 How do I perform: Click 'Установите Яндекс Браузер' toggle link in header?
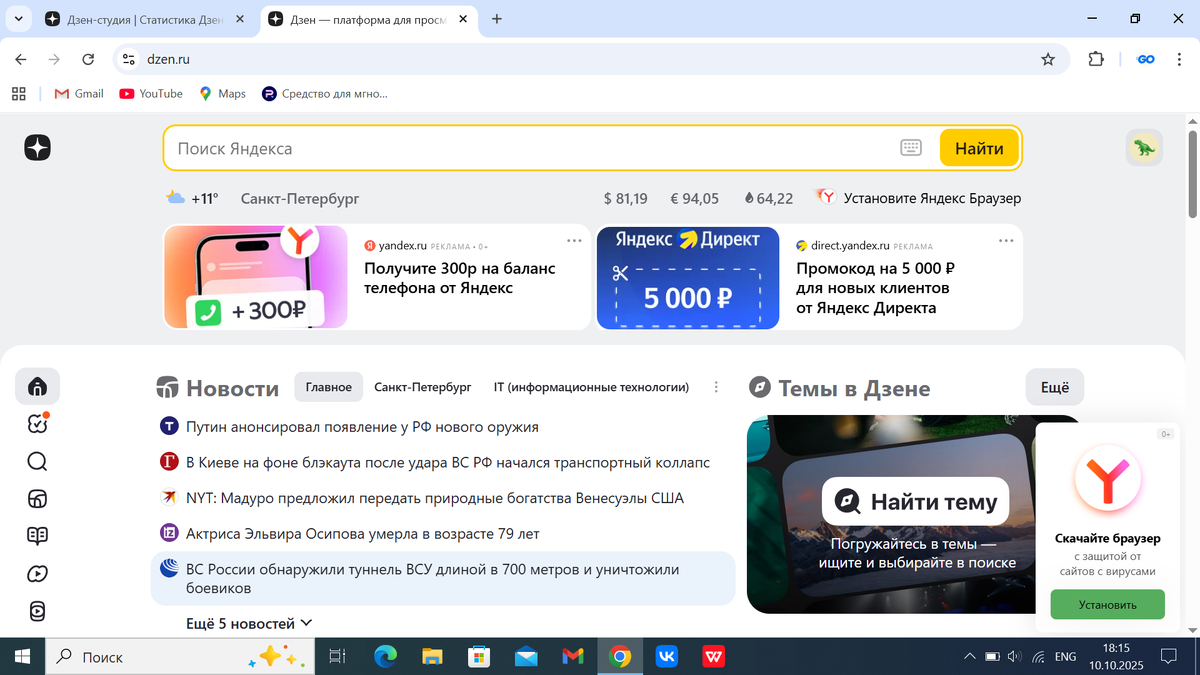(x=934, y=197)
